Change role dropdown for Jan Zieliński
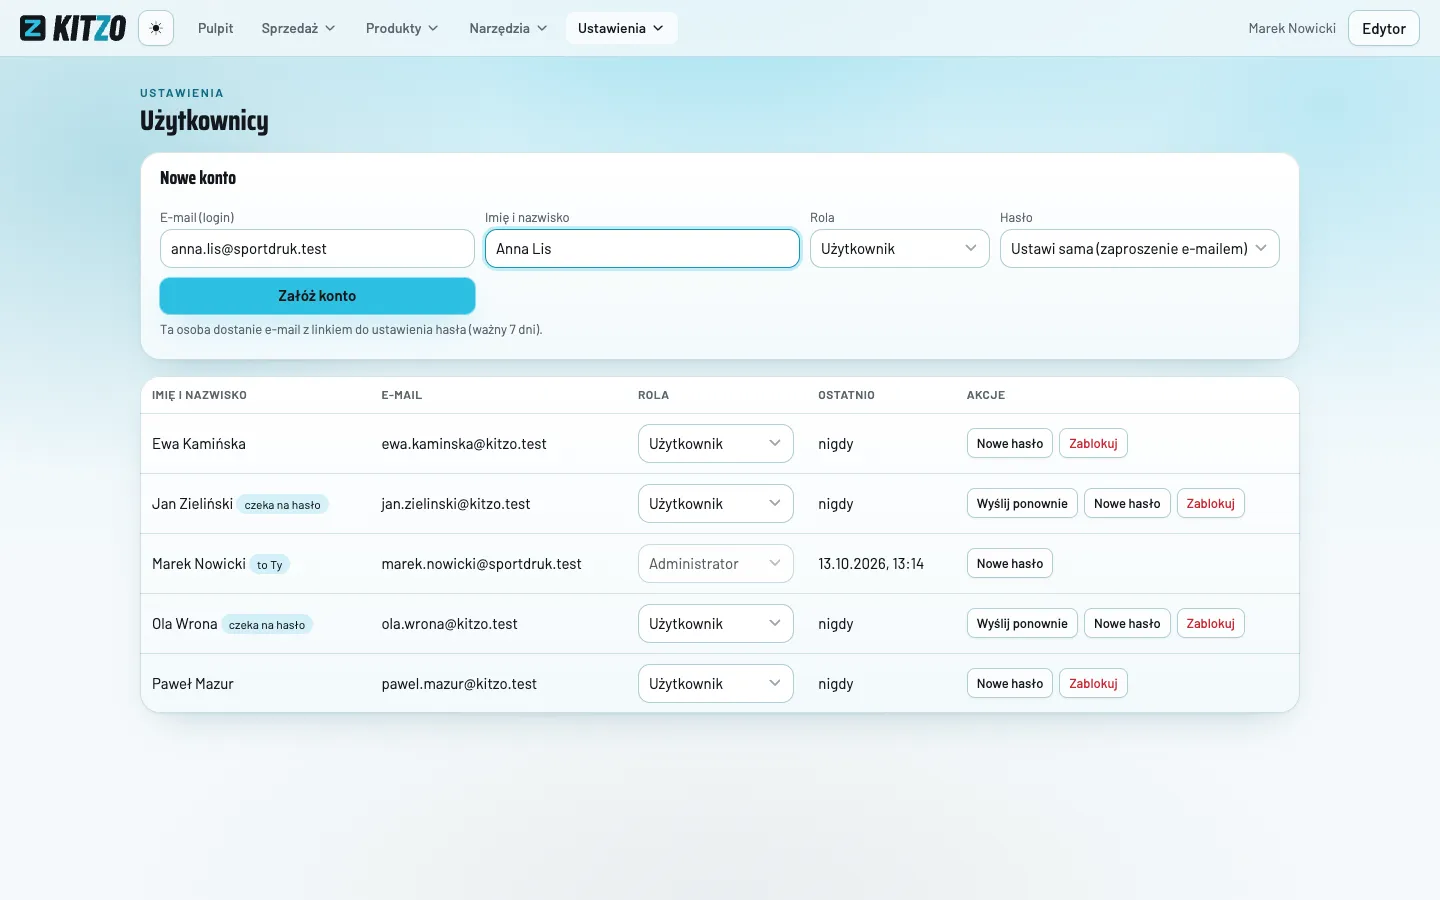This screenshot has width=1440, height=900. coord(715,504)
